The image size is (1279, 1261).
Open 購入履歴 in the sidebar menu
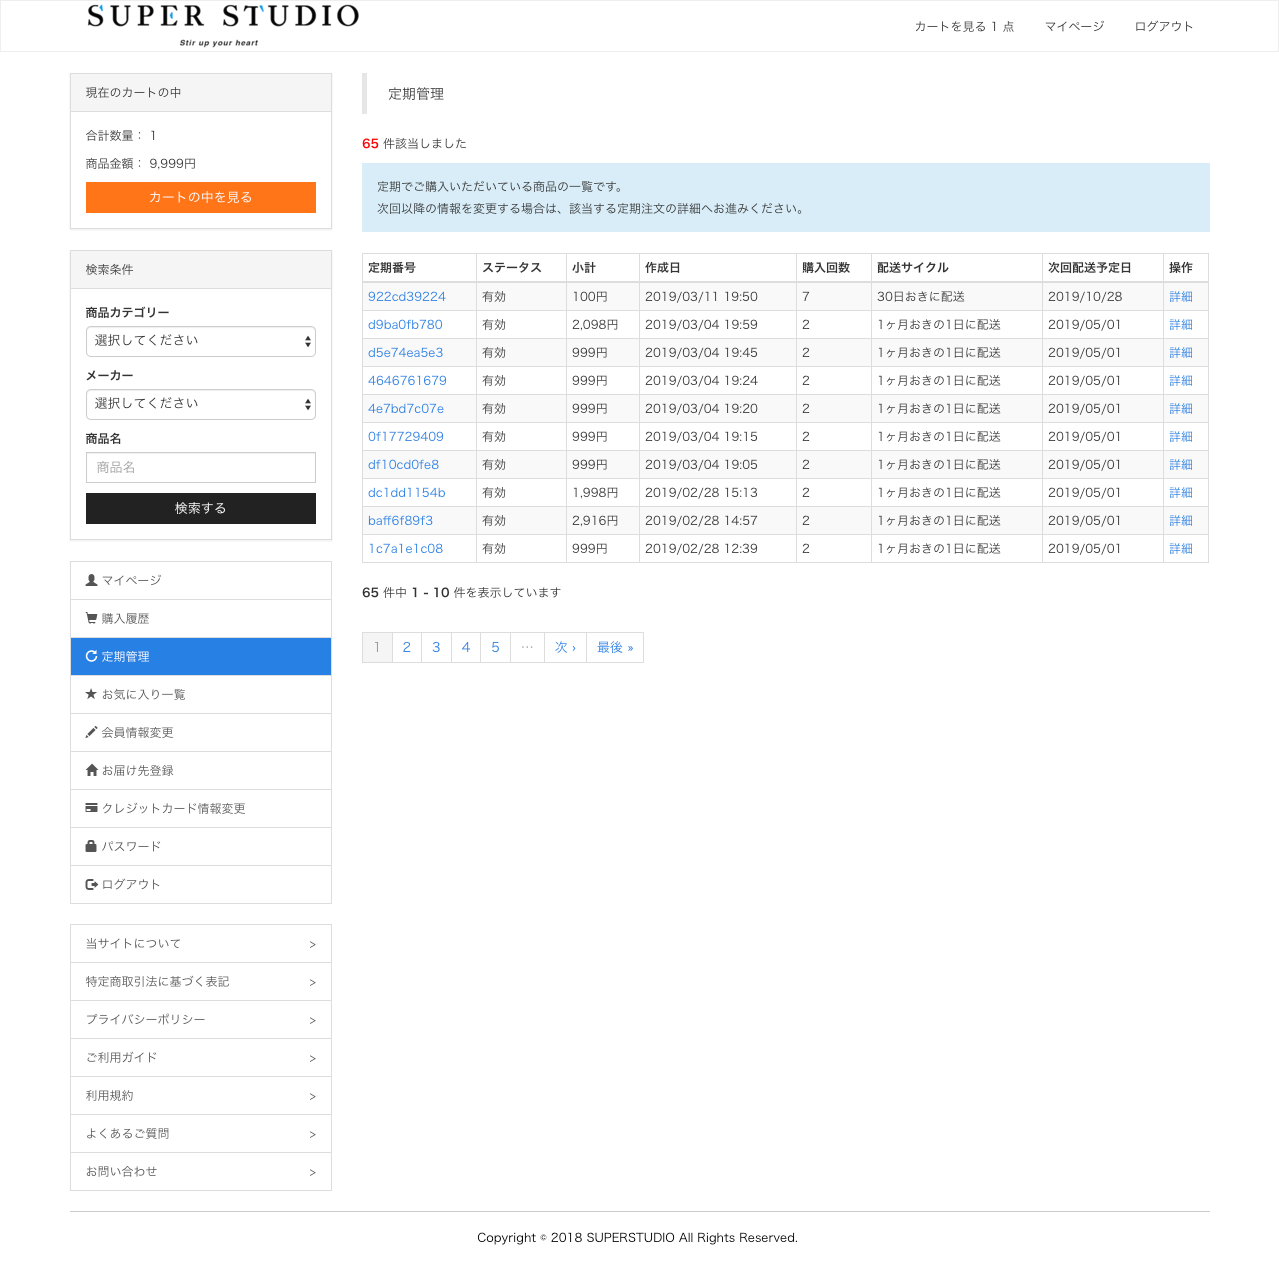[x=201, y=619]
